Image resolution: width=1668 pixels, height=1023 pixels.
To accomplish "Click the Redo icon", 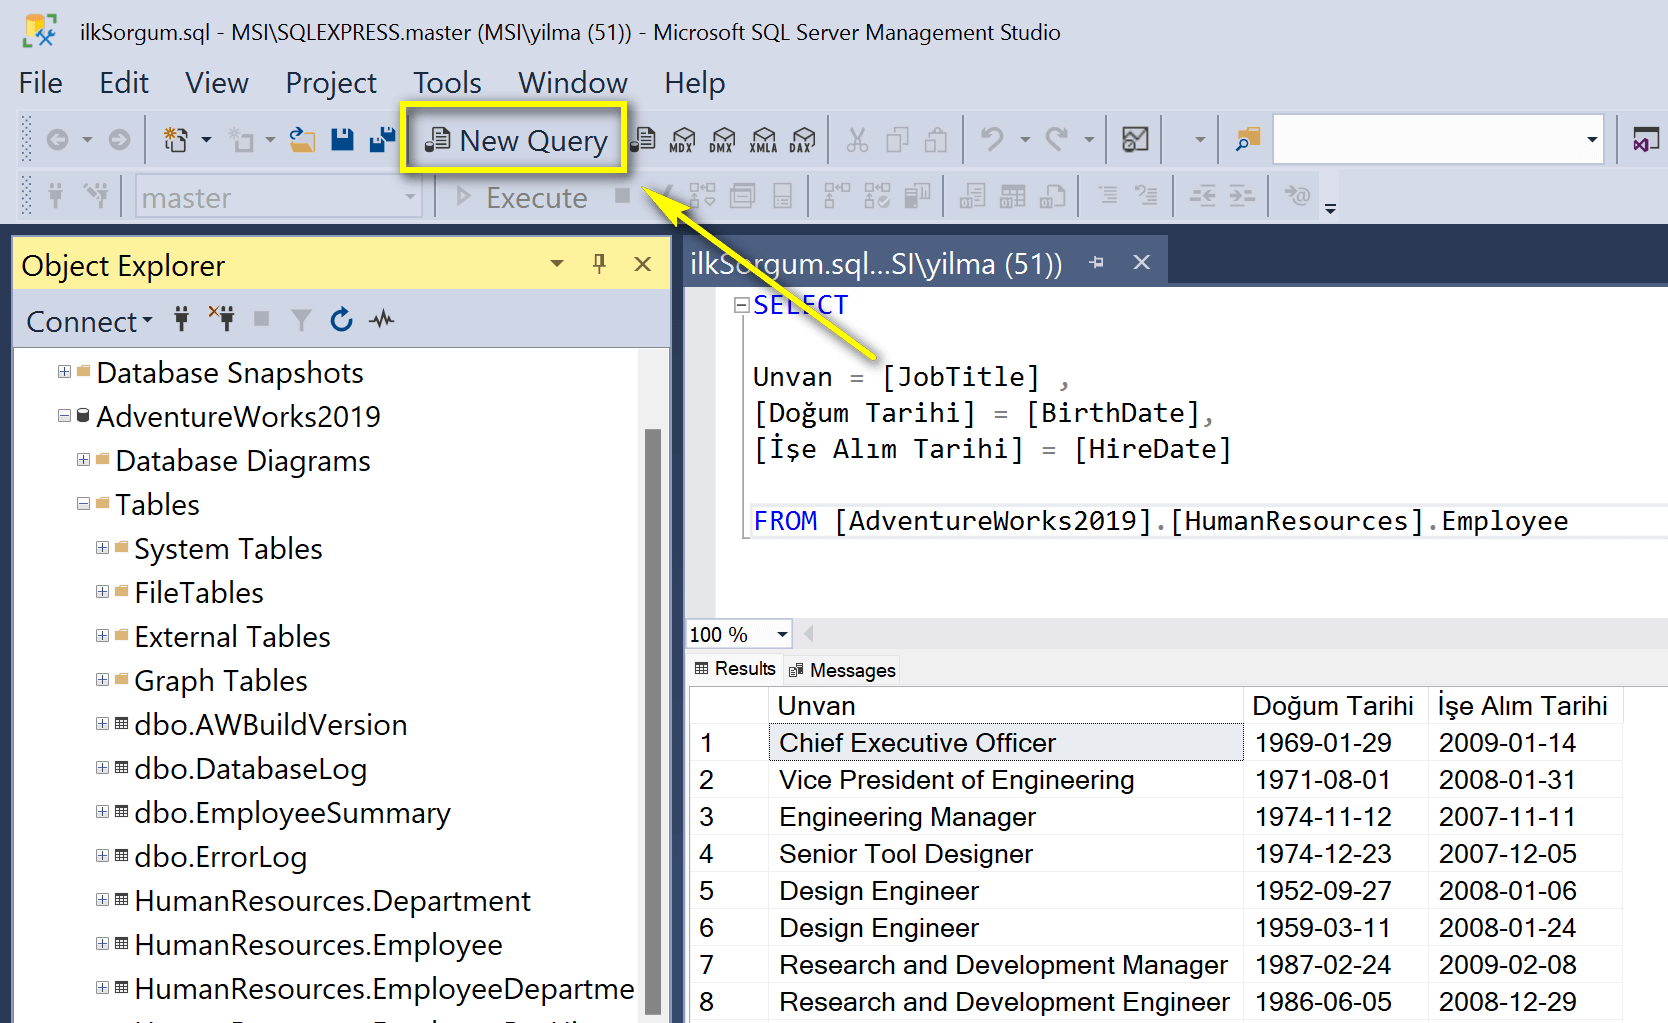I will (1057, 139).
